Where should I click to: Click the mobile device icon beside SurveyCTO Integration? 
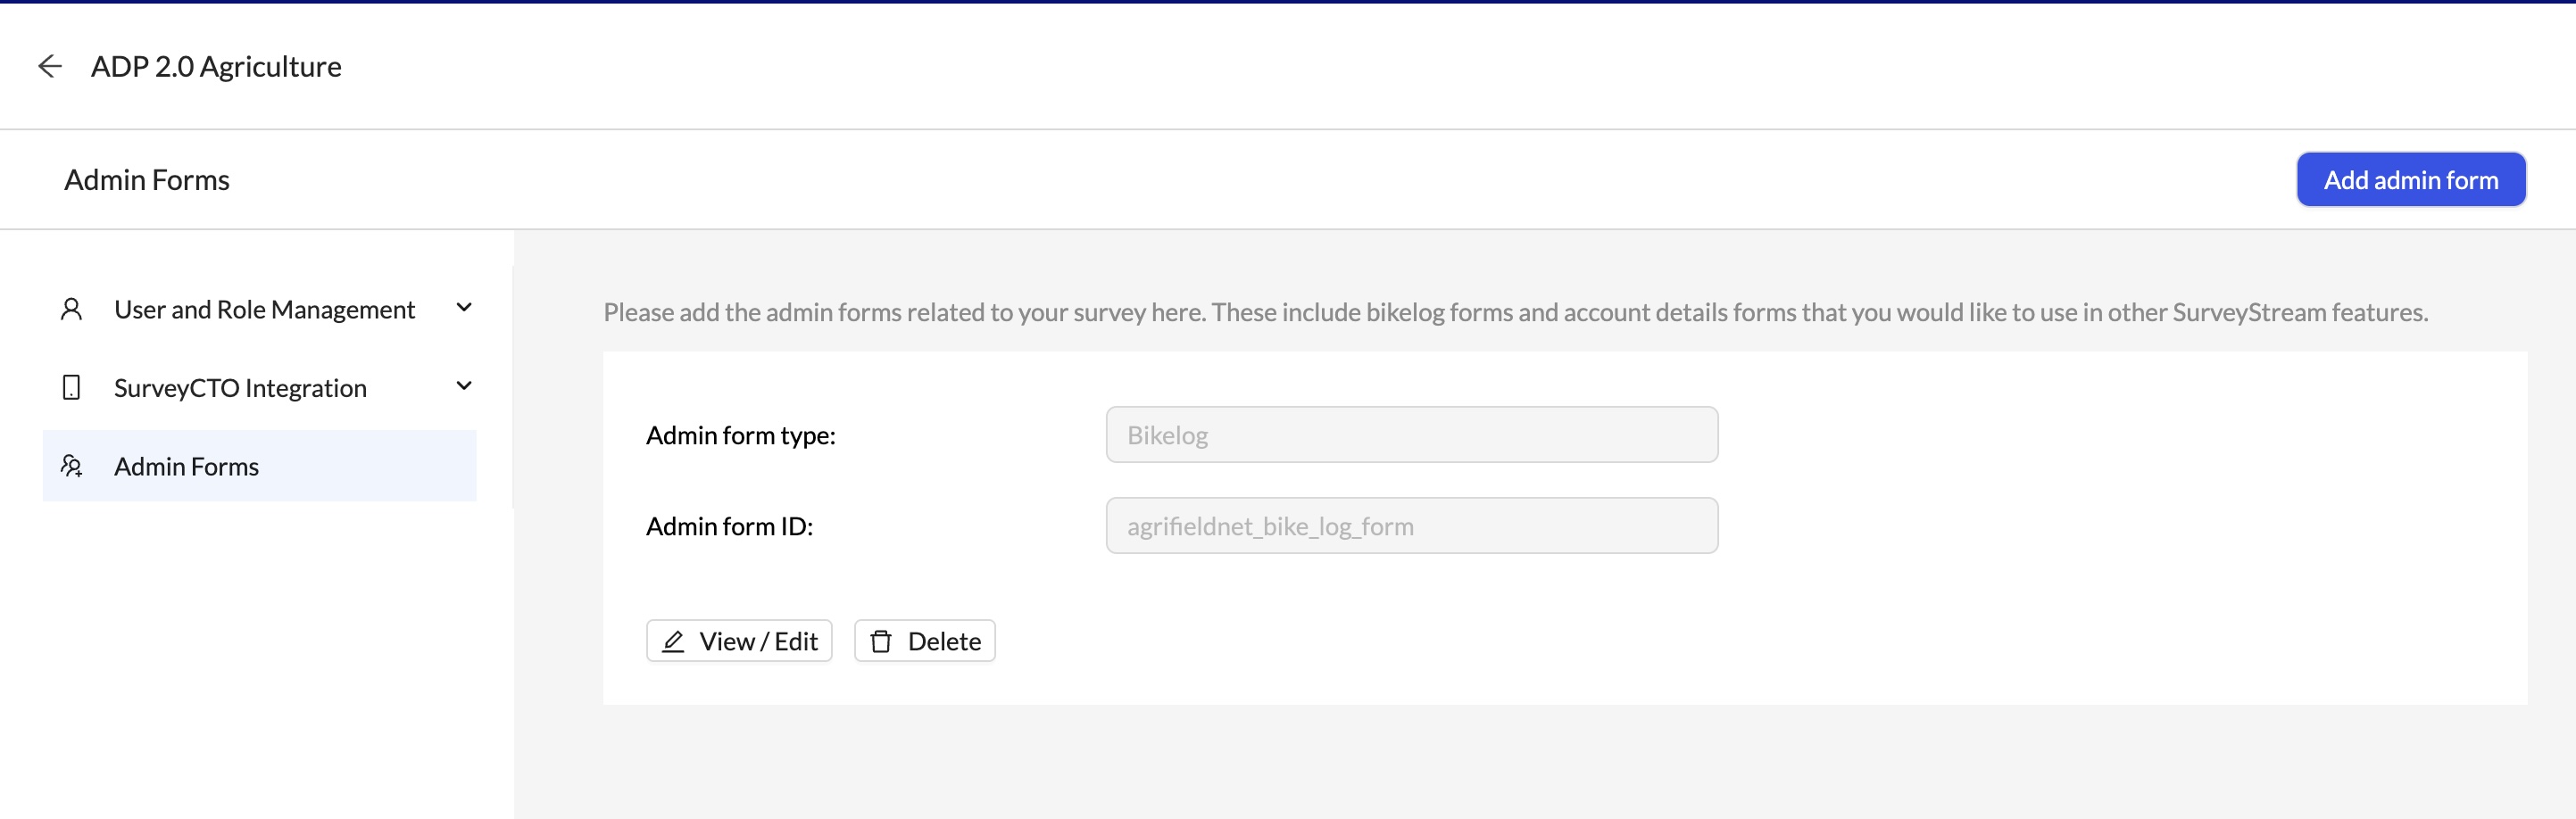click(71, 387)
